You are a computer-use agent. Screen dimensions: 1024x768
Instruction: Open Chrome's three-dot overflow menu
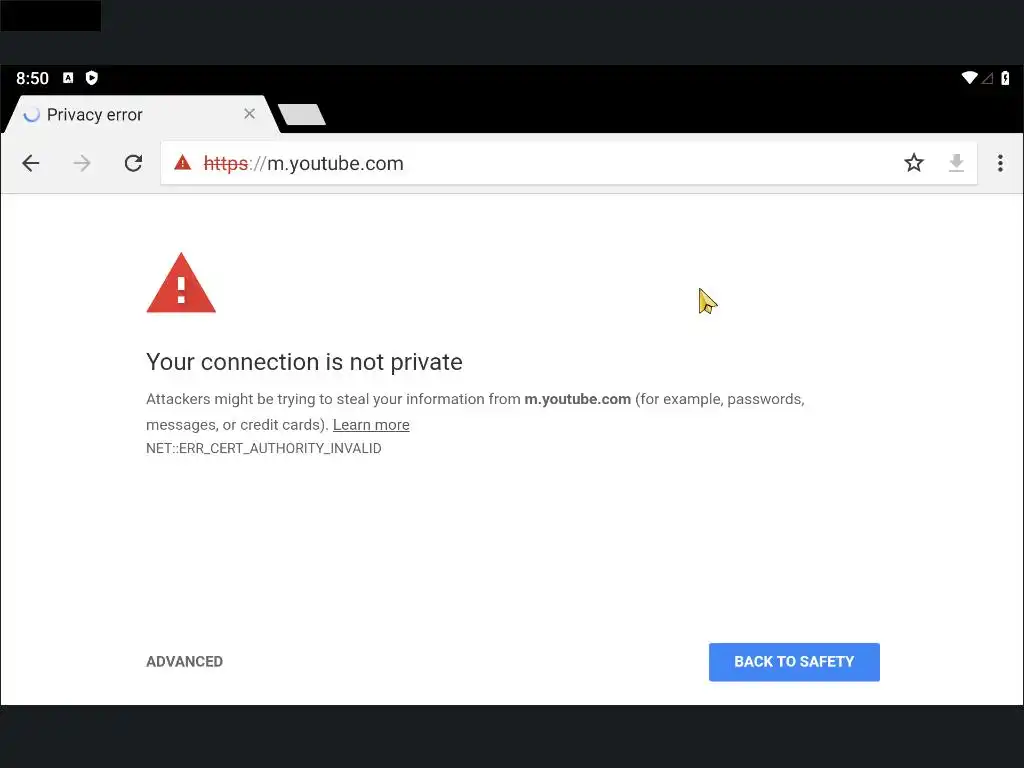(x=1000, y=163)
